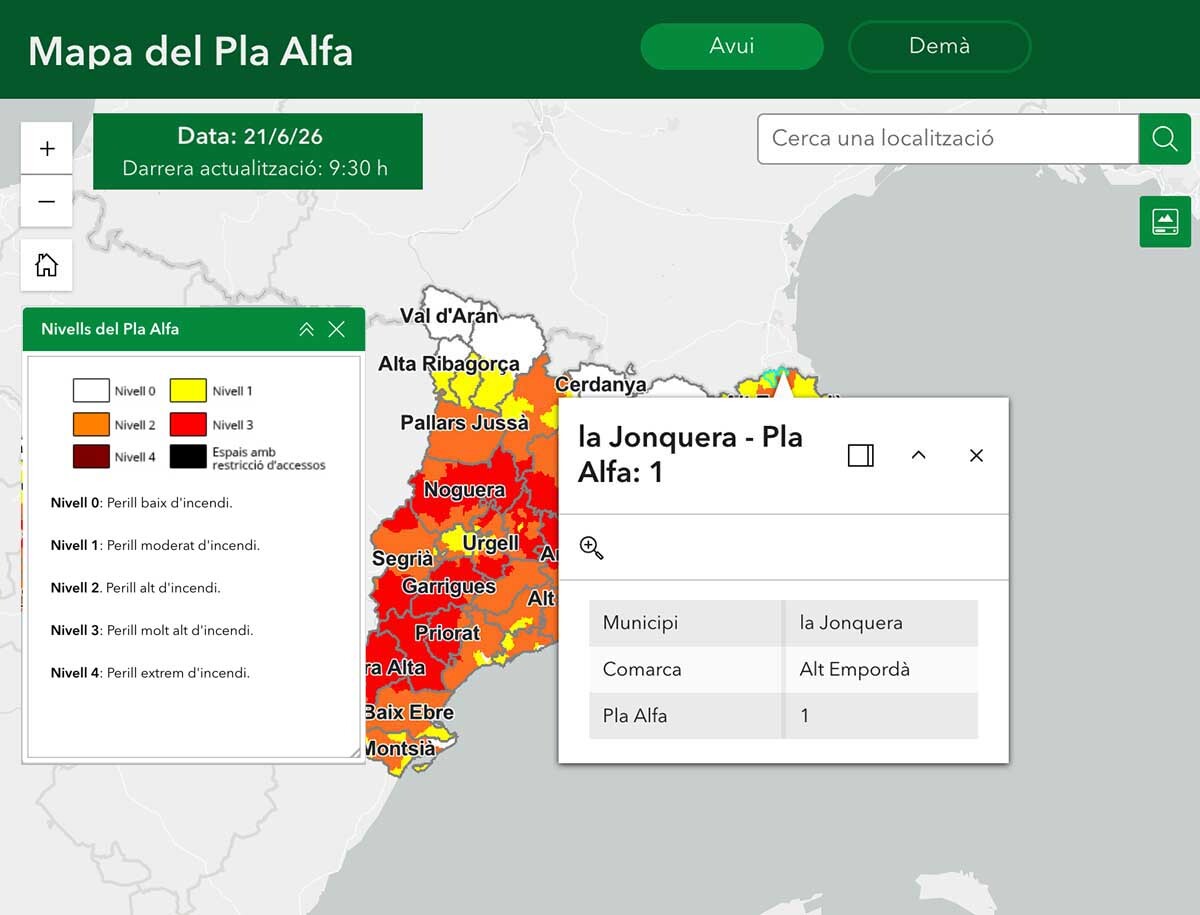Grab the legend panel resize handle corner
Image resolution: width=1200 pixels, height=915 pixels.
click(354, 752)
